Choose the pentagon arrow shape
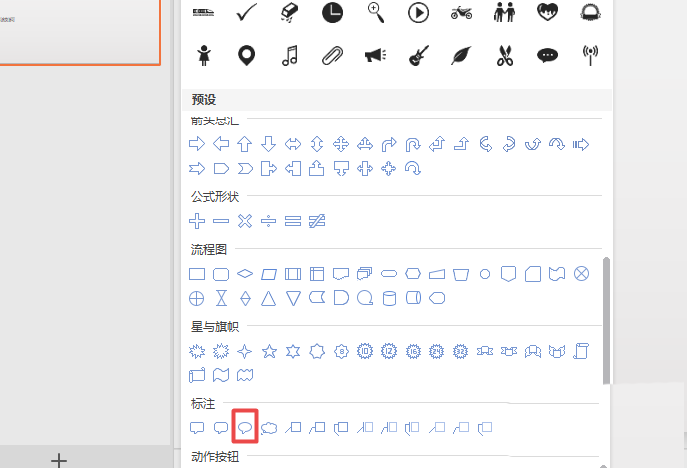Viewport: 687px width, 468px height. (221, 168)
